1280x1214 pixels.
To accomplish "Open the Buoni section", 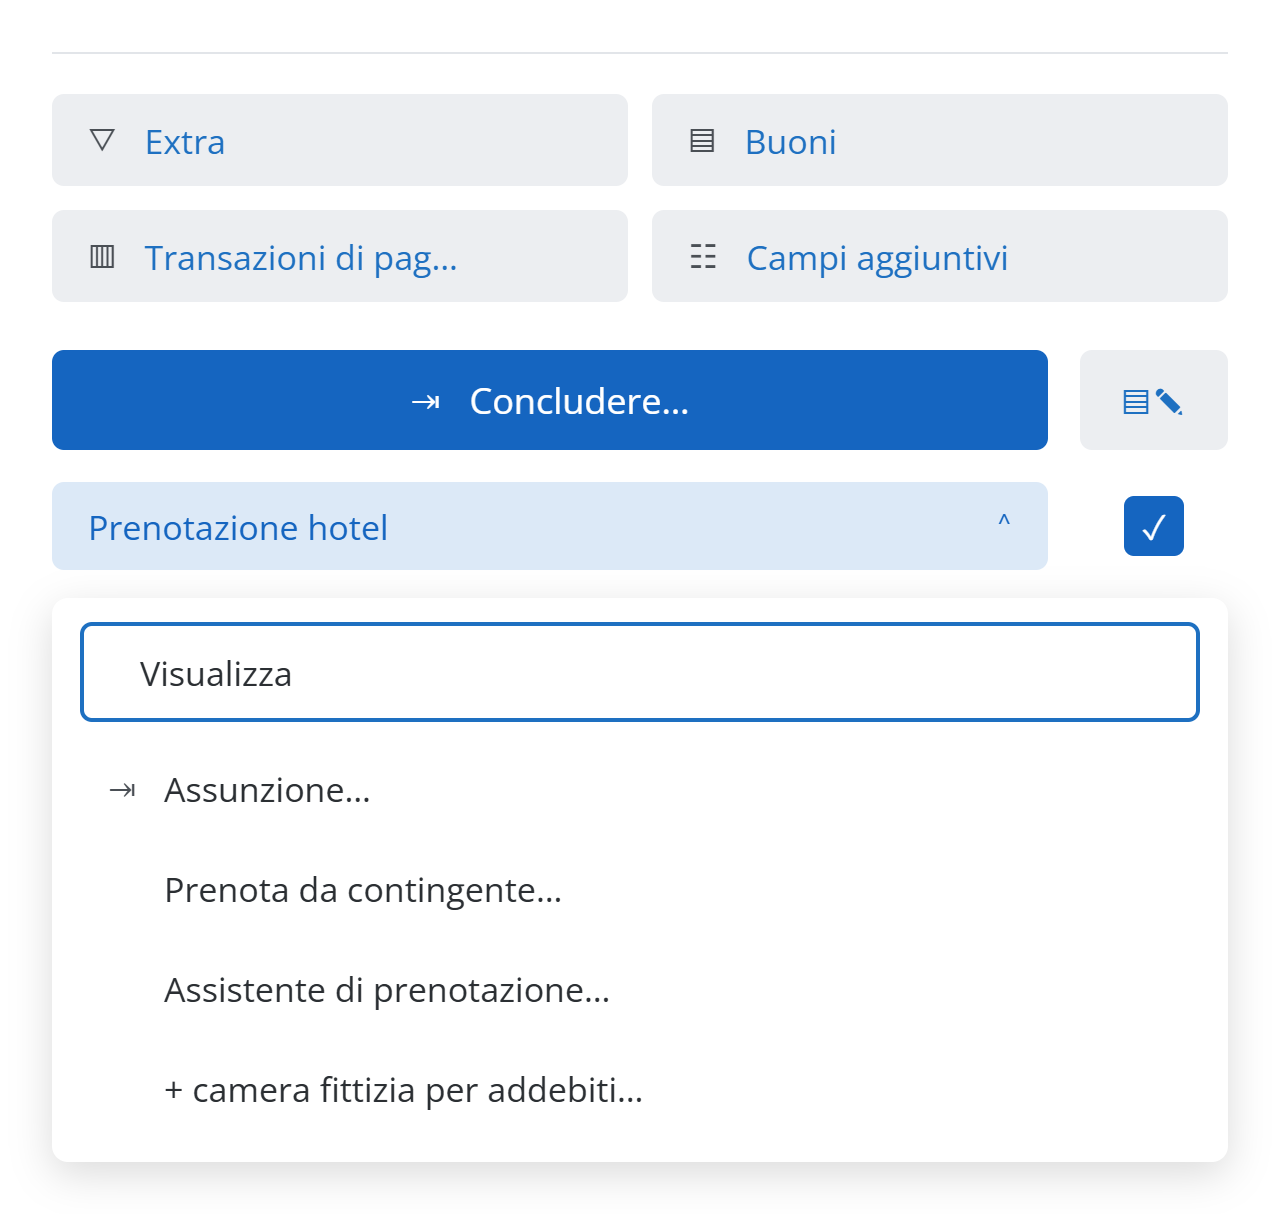I will click(x=940, y=140).
